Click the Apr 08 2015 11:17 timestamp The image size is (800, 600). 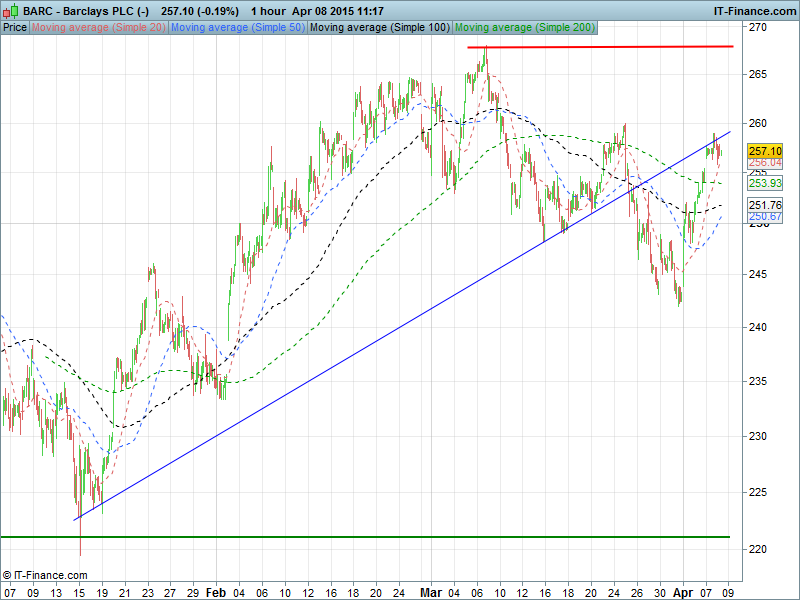pos(346,10)
